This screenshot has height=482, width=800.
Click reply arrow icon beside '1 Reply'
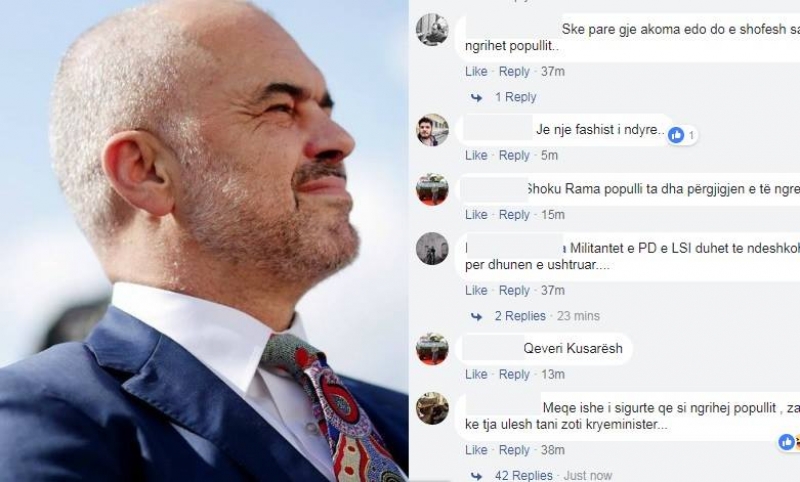pyautogui.click(x=477, y=97)
